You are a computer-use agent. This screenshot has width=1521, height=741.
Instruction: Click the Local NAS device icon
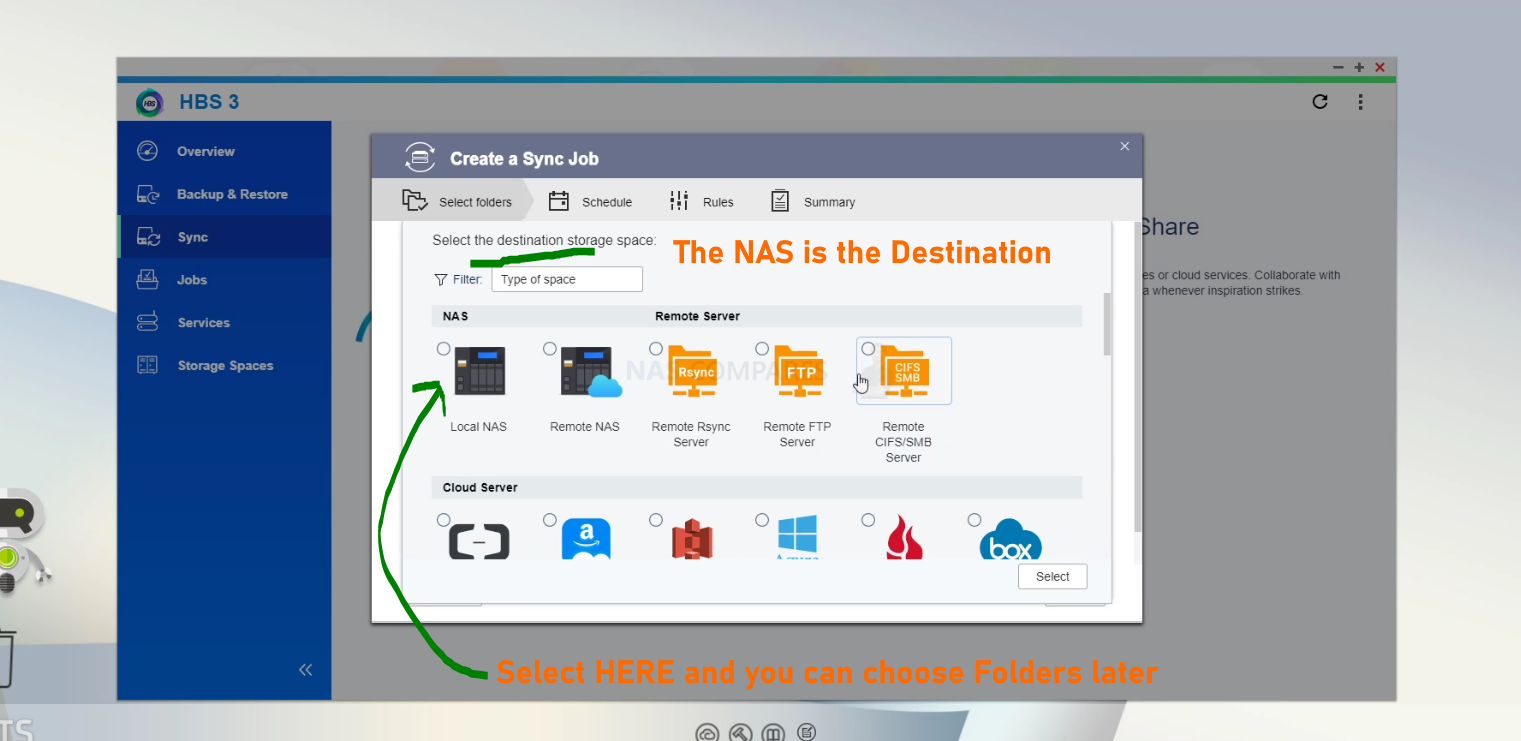pyautogui.click(x=479, y=371)
